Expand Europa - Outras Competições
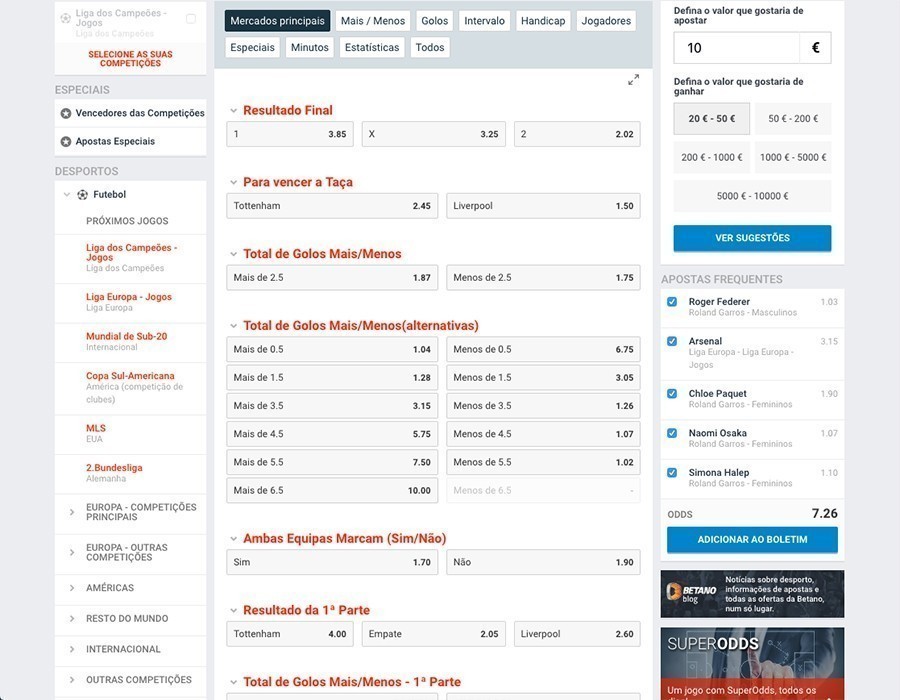Screen dimensions: 900x700 pos(72,552)
